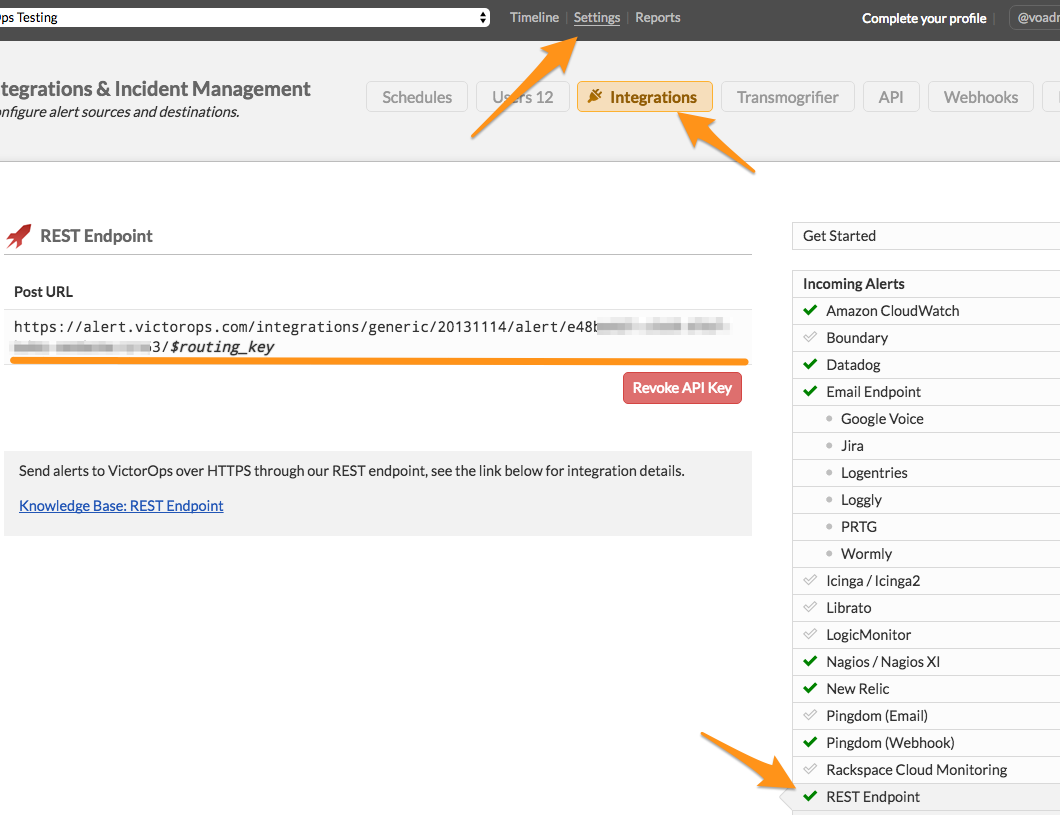The width and height of the screenshot is (1060, 815).
Task: Open Wormly sub-item
Action: tap(926, 554)
